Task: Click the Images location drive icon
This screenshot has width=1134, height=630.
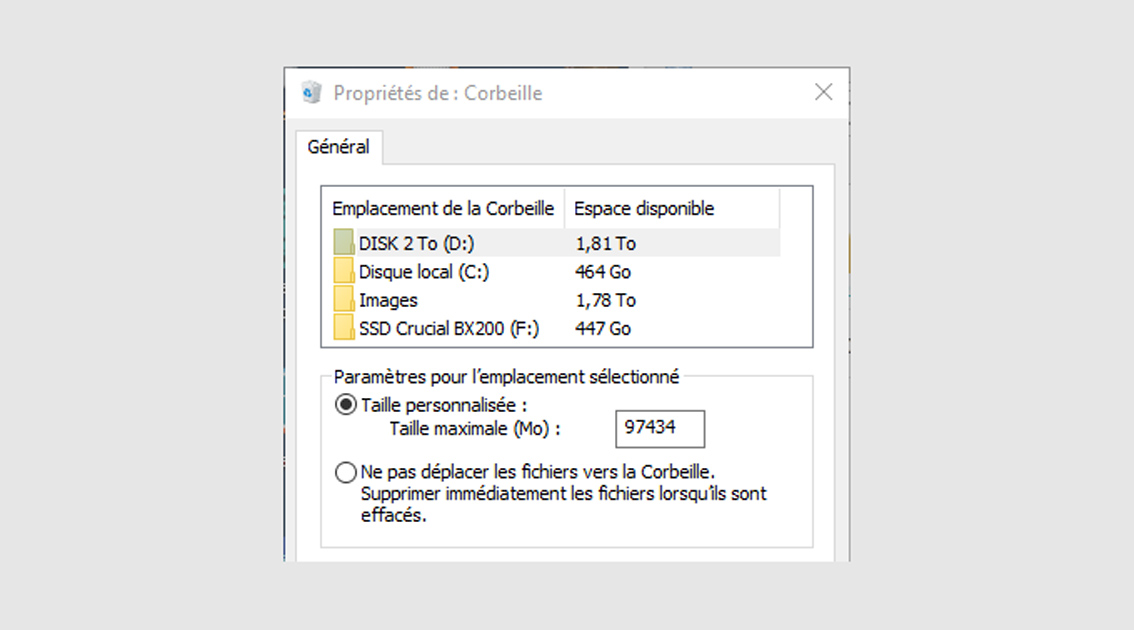Action: (x=344, y=299)
